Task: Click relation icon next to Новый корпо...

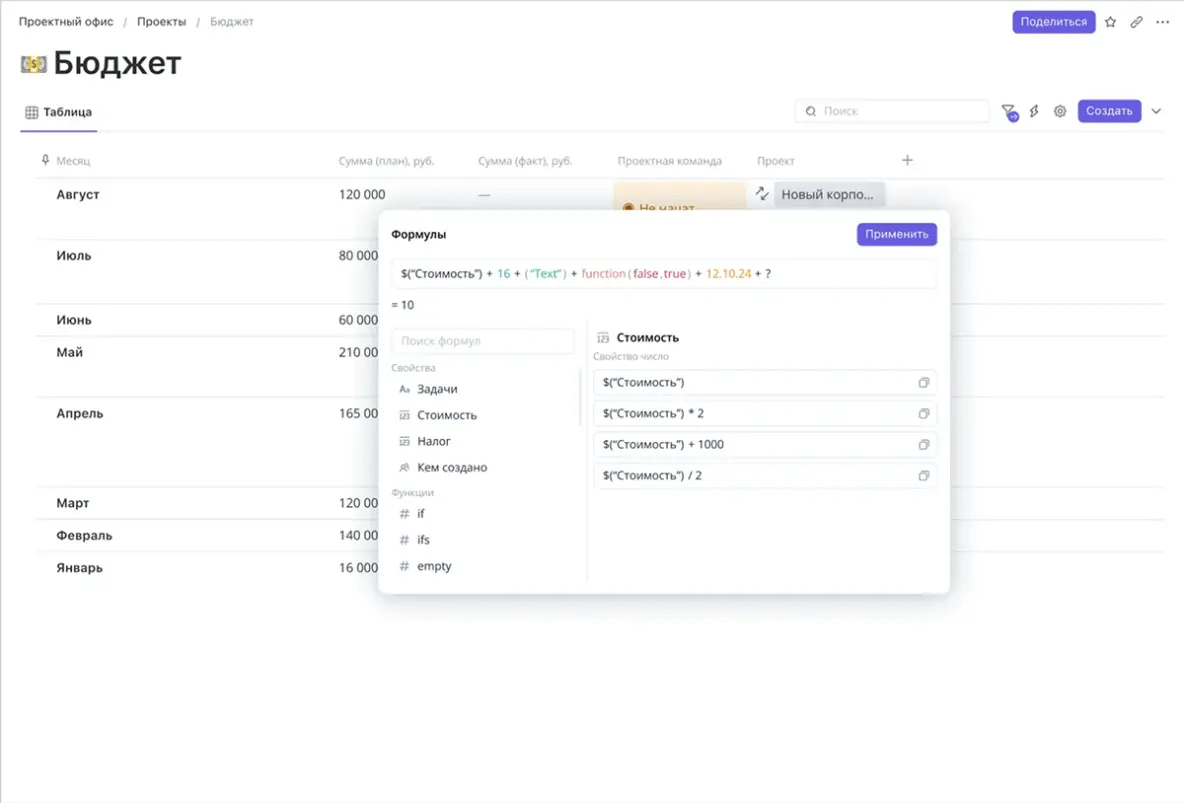Action: (x=762, y=194)
